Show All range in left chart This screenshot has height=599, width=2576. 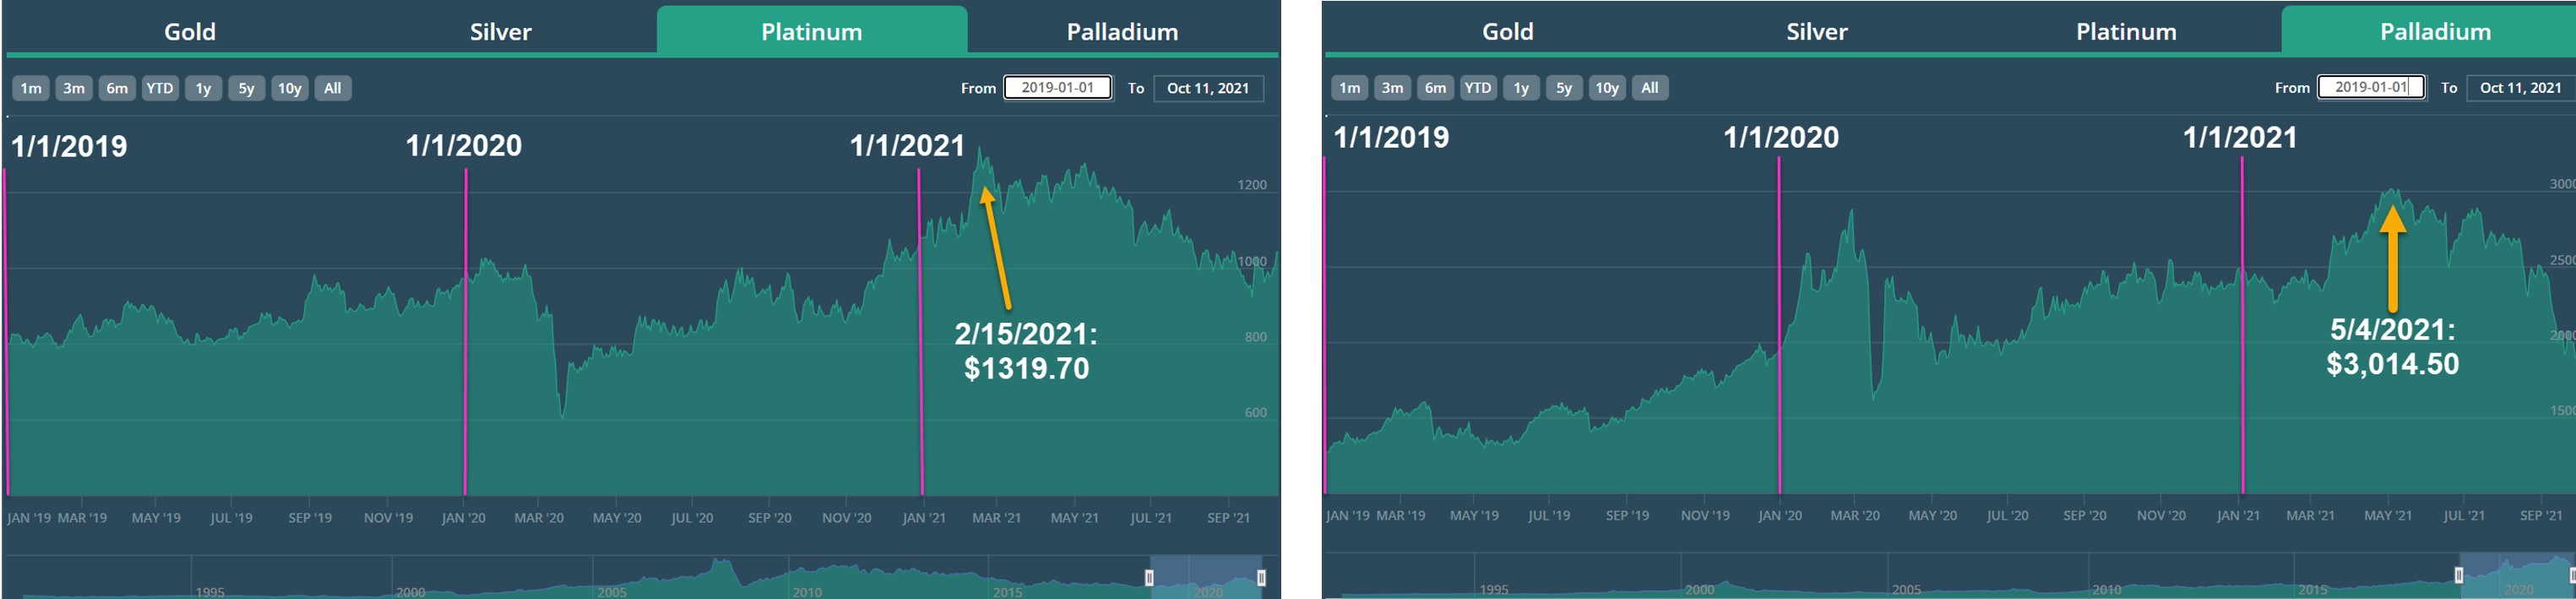click(x=333, y=88)
